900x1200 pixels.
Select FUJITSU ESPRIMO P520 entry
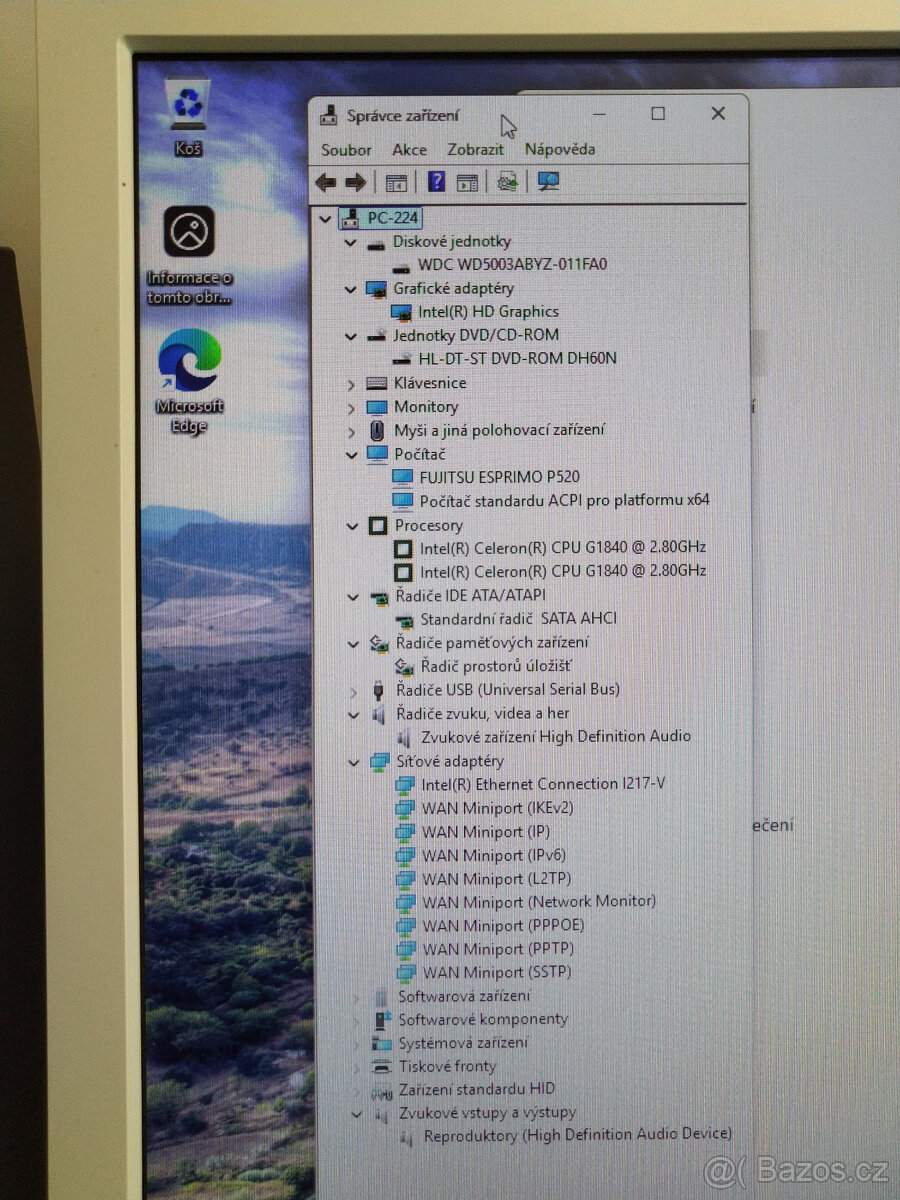point(499,477)
